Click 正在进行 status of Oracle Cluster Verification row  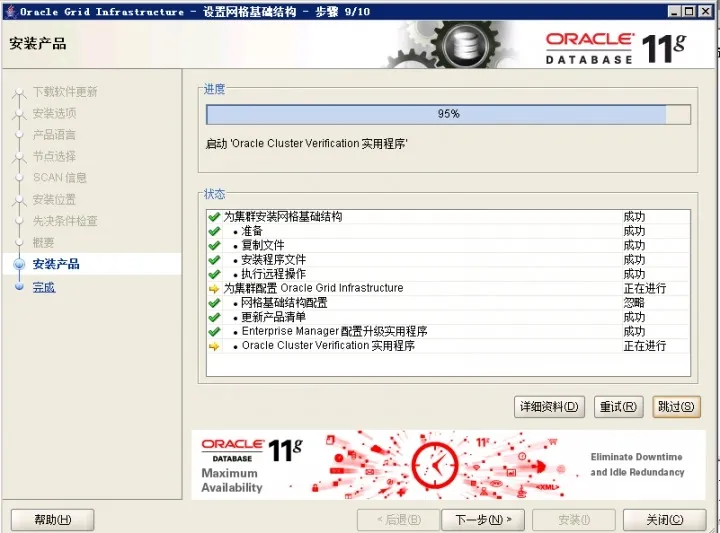coord(645,346)
